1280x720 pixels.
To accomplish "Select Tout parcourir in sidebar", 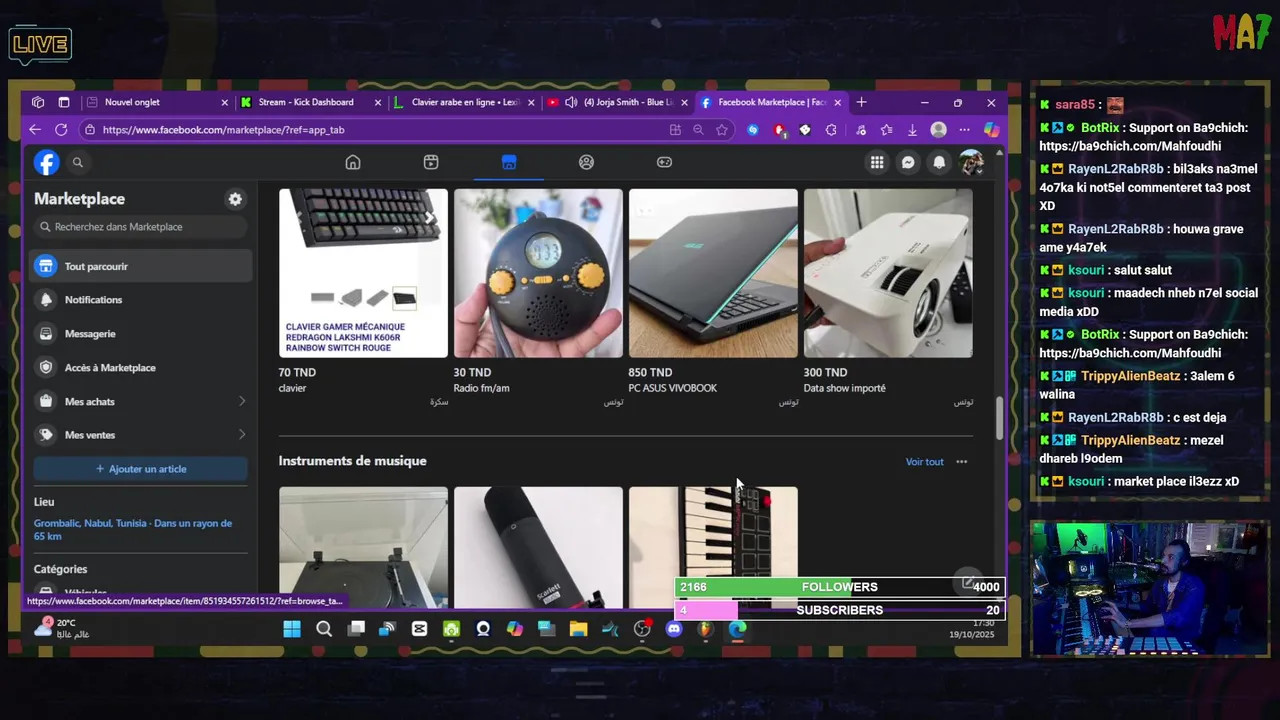I will pos(140,266).
